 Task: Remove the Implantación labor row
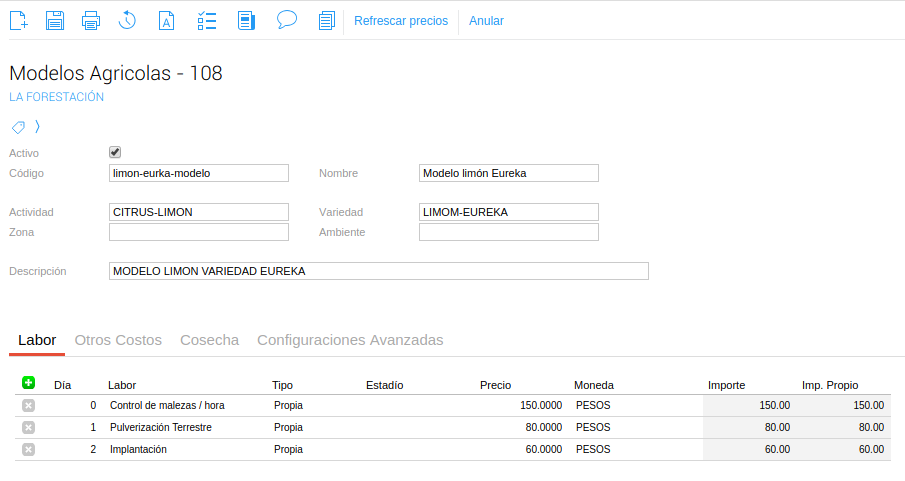(28, 449)
